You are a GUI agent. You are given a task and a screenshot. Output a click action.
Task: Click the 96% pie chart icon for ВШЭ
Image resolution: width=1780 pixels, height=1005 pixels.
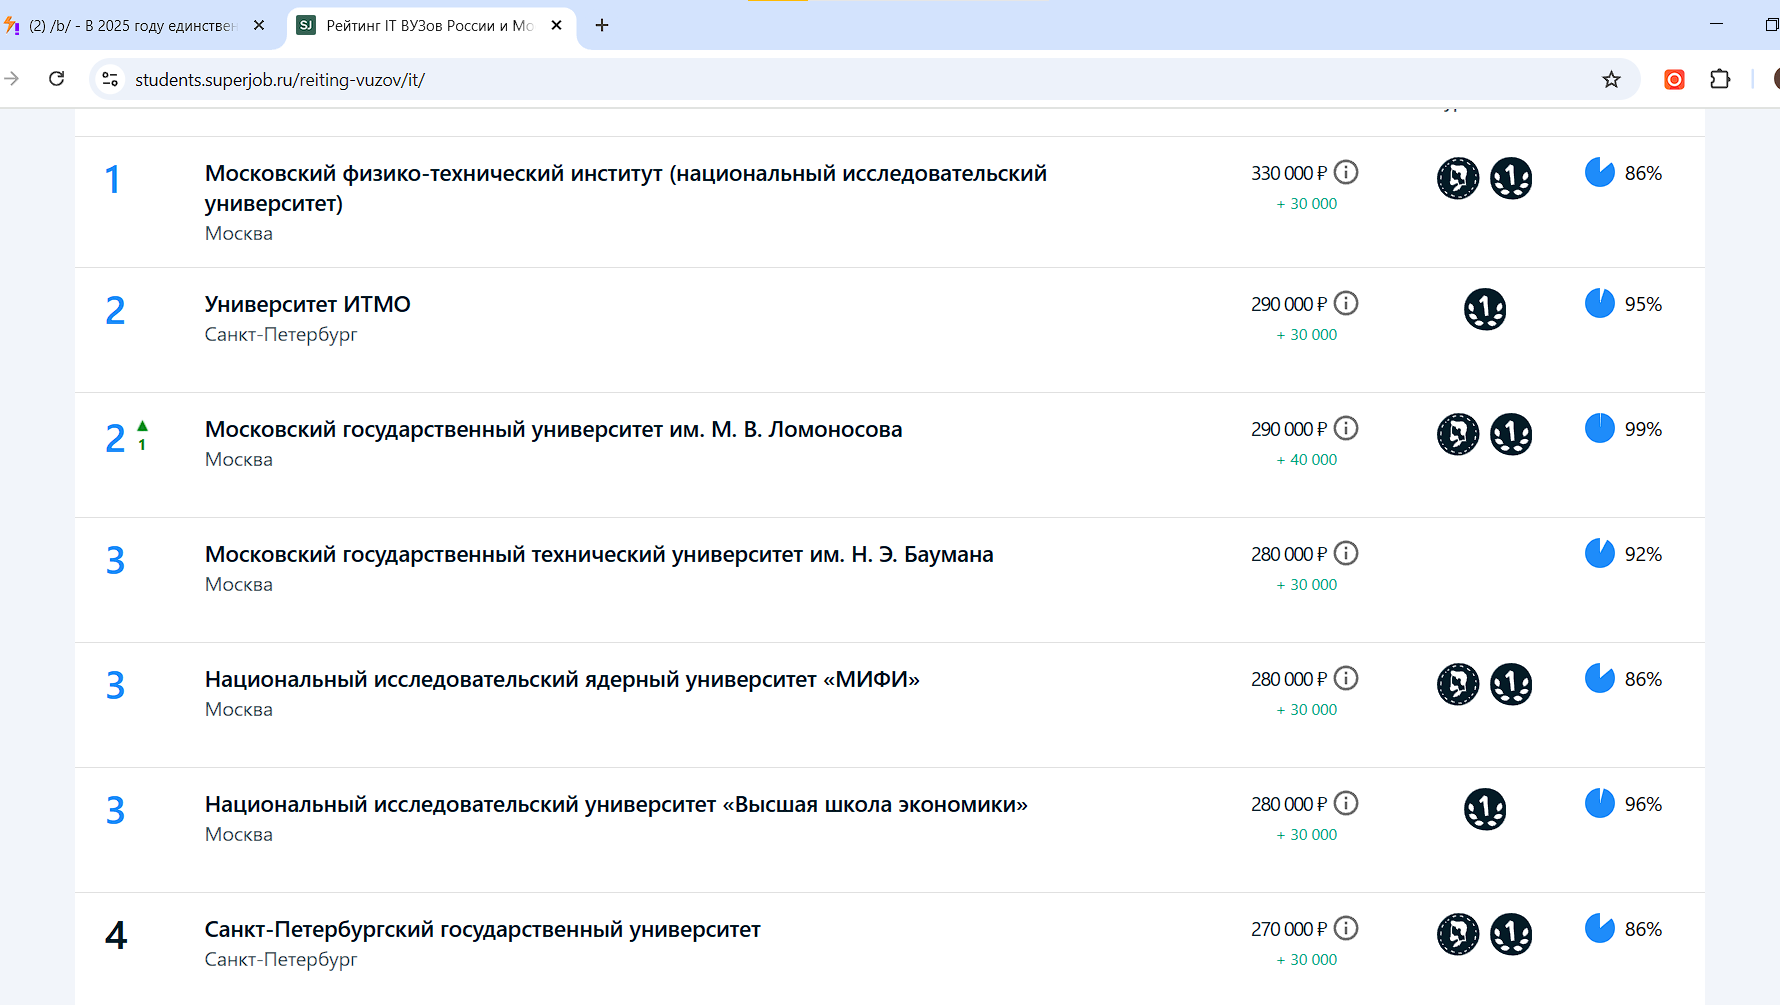point(1600,803)
